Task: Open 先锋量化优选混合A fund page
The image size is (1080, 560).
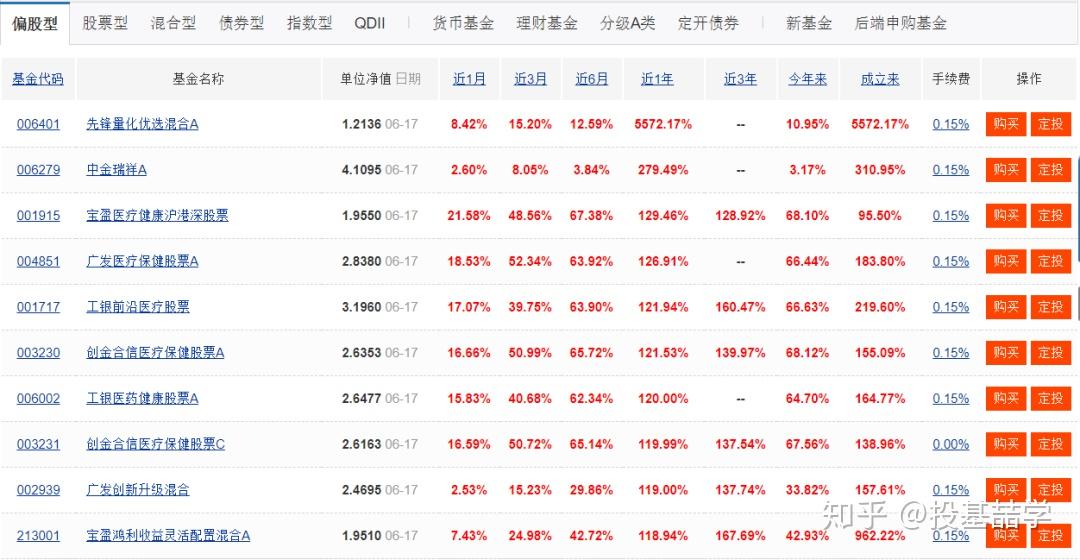Action: [x=142, y=124]
